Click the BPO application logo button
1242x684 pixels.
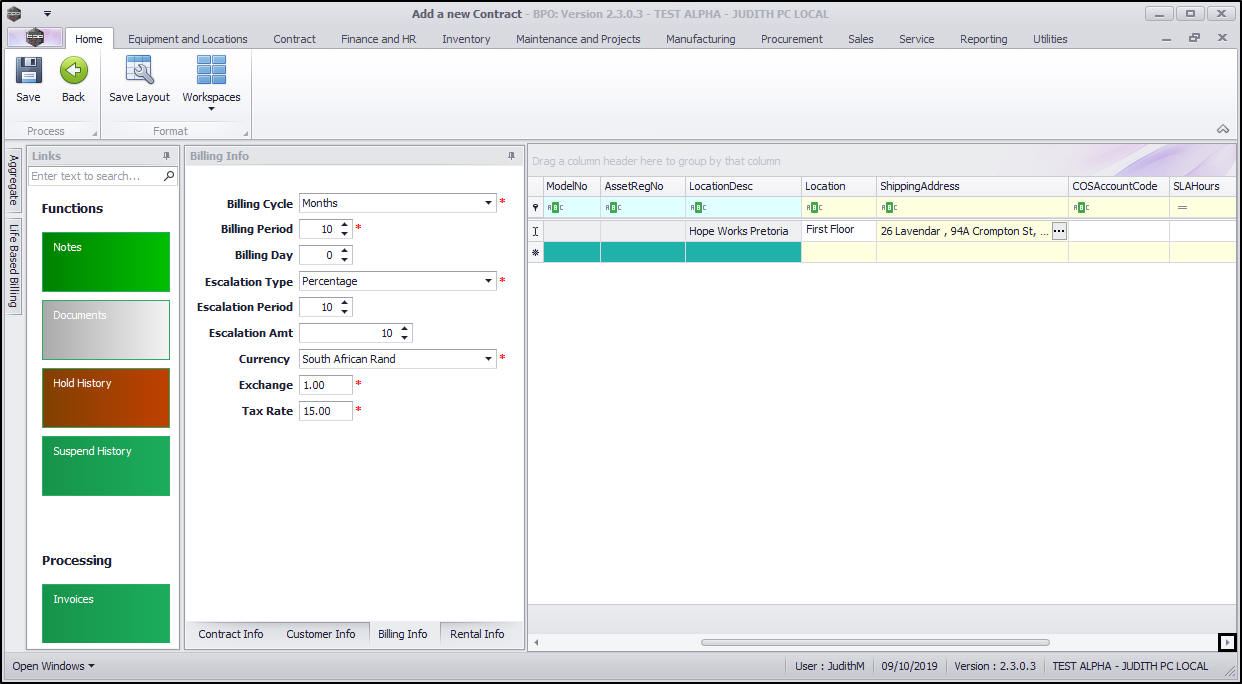(x=35, y=38)
